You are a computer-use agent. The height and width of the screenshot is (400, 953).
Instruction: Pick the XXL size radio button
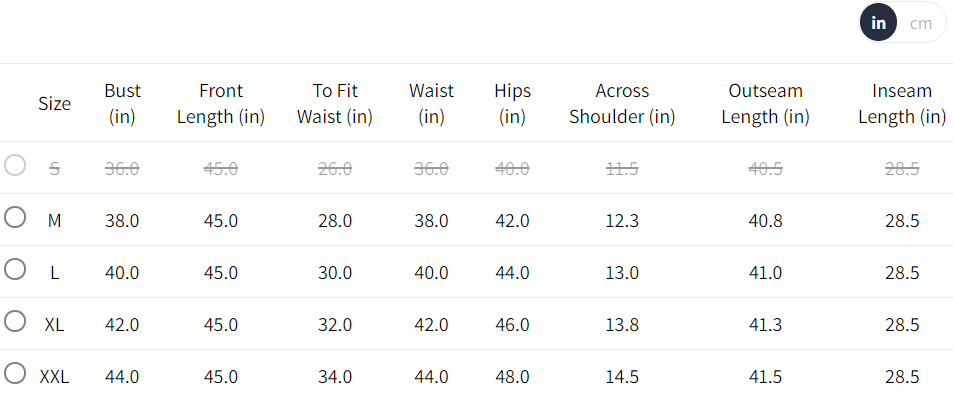(15, 373)
